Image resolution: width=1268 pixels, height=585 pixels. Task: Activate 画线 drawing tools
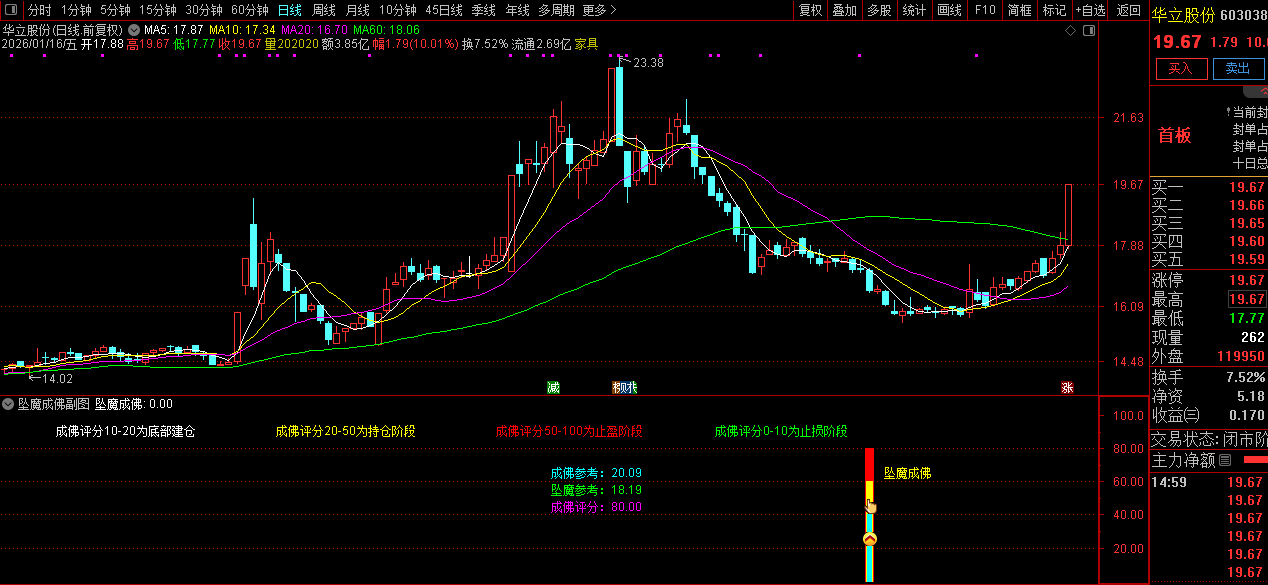949,10
